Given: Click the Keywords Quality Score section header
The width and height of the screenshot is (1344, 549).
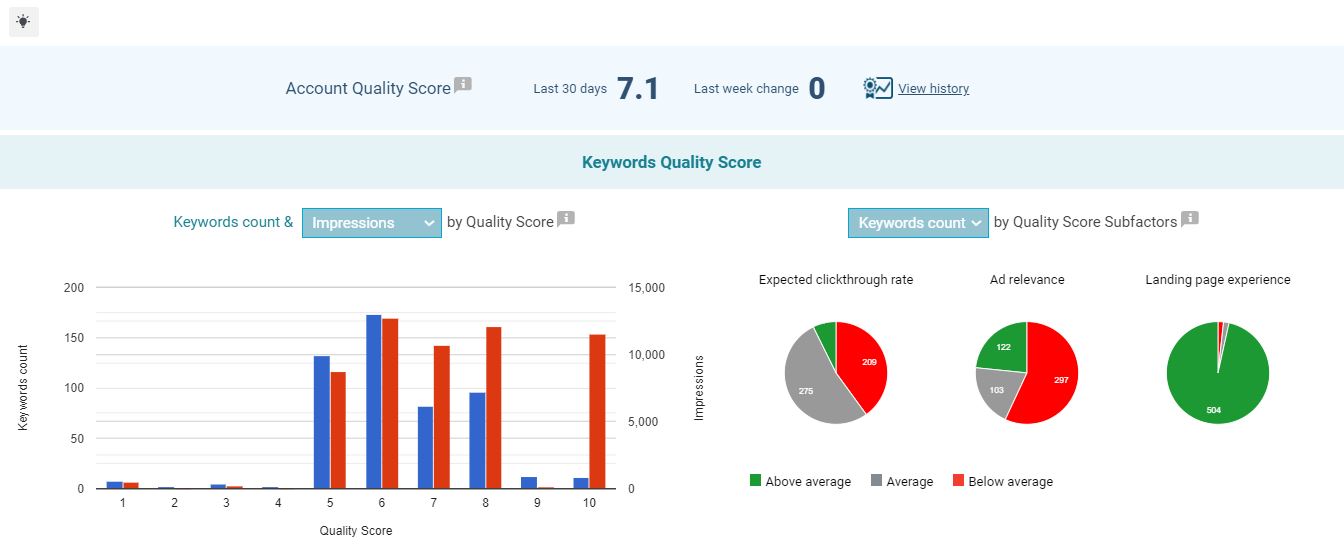Looking at the screenshot, I should [x=671, y=162].
